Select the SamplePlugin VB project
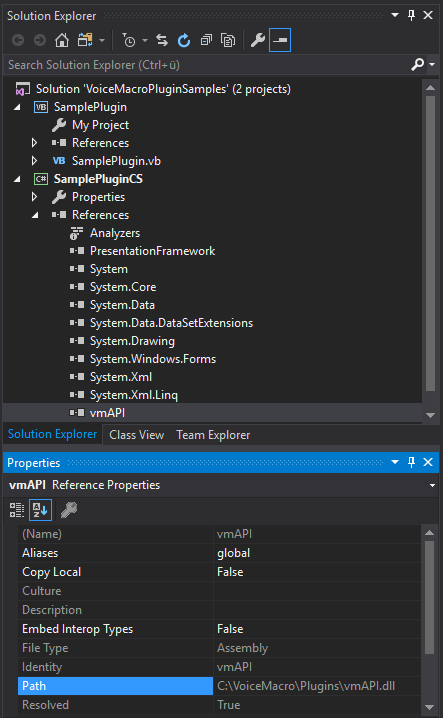Viewport: 443px width, 718px height. point(90,107)
